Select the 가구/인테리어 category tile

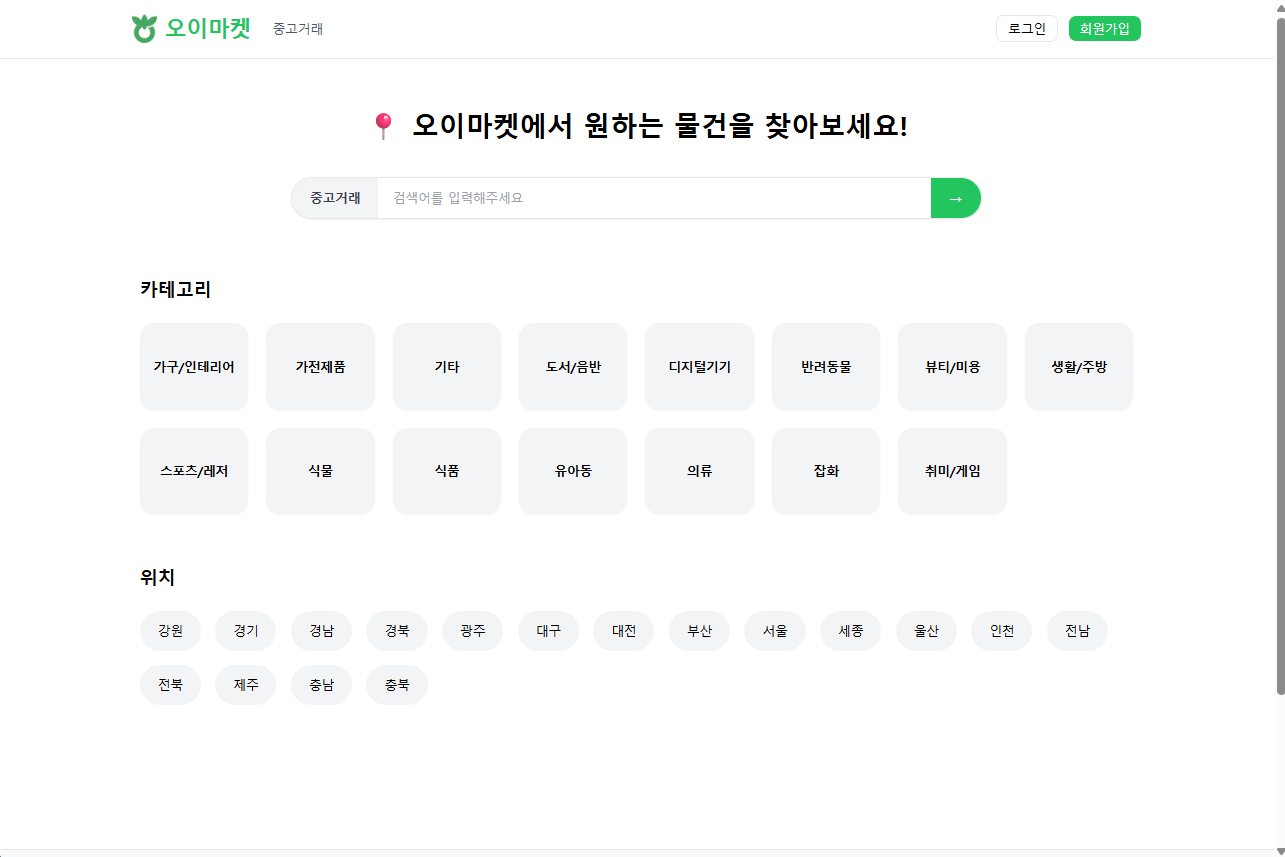point(194,367)
